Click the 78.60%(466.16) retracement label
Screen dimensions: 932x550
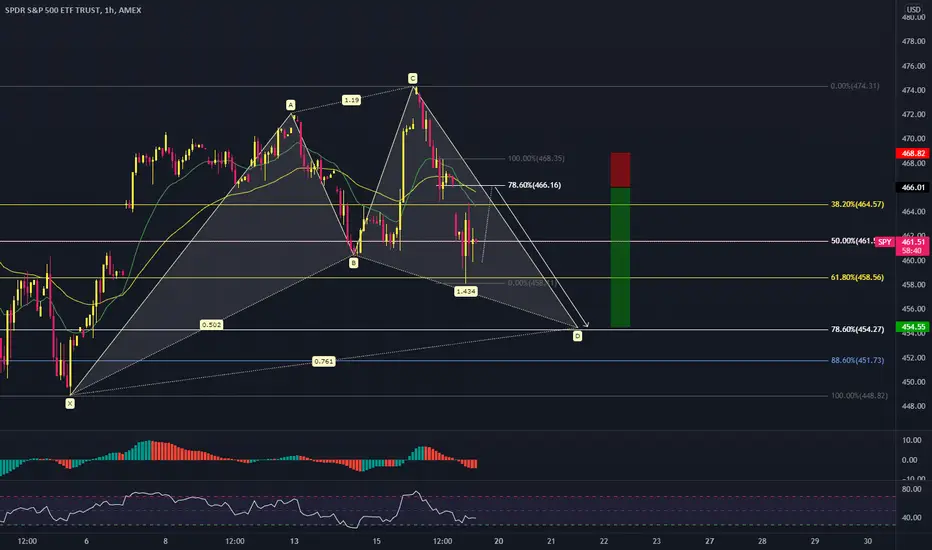[x=534, y=186]
